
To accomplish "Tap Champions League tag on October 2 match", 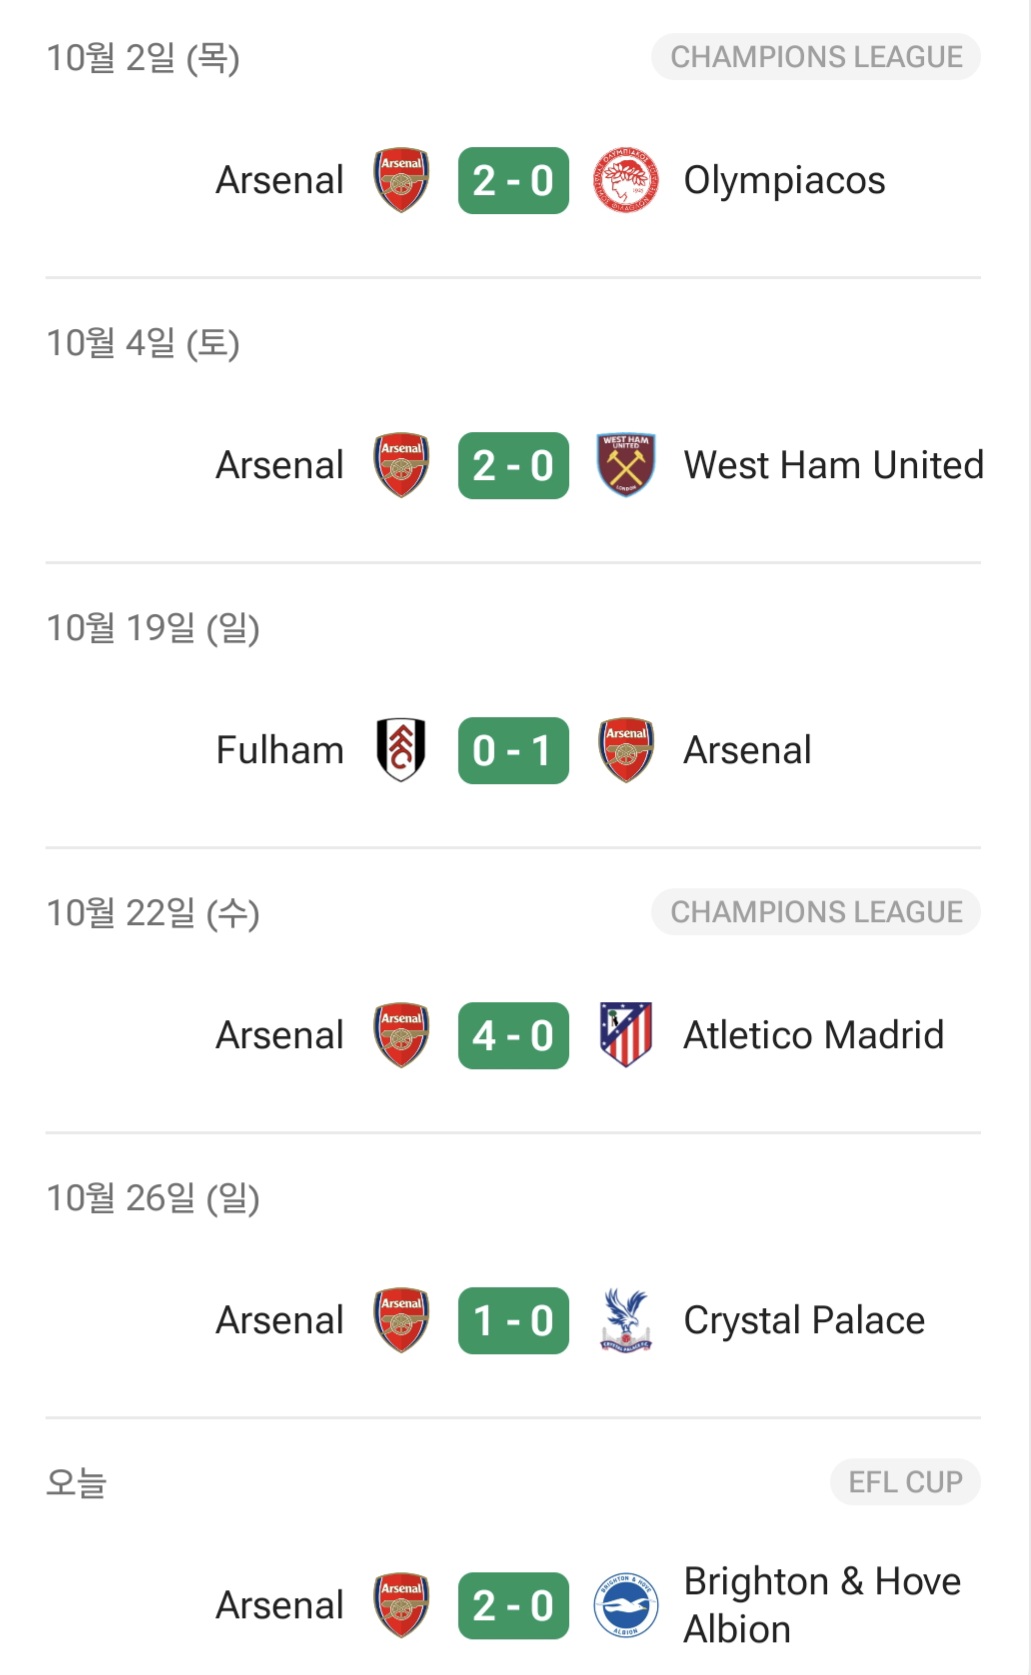I will tap(816, 57).
